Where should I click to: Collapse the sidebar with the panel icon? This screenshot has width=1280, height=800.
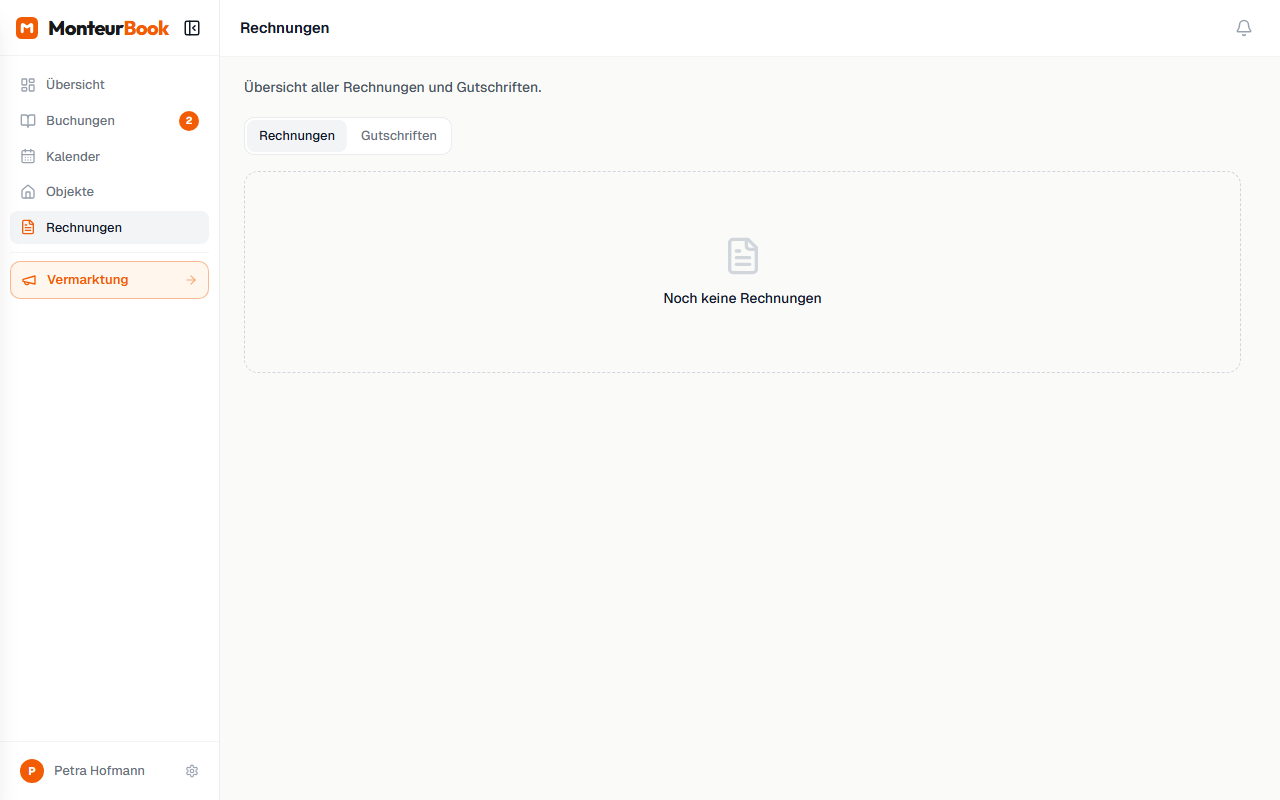click(192, 28)
